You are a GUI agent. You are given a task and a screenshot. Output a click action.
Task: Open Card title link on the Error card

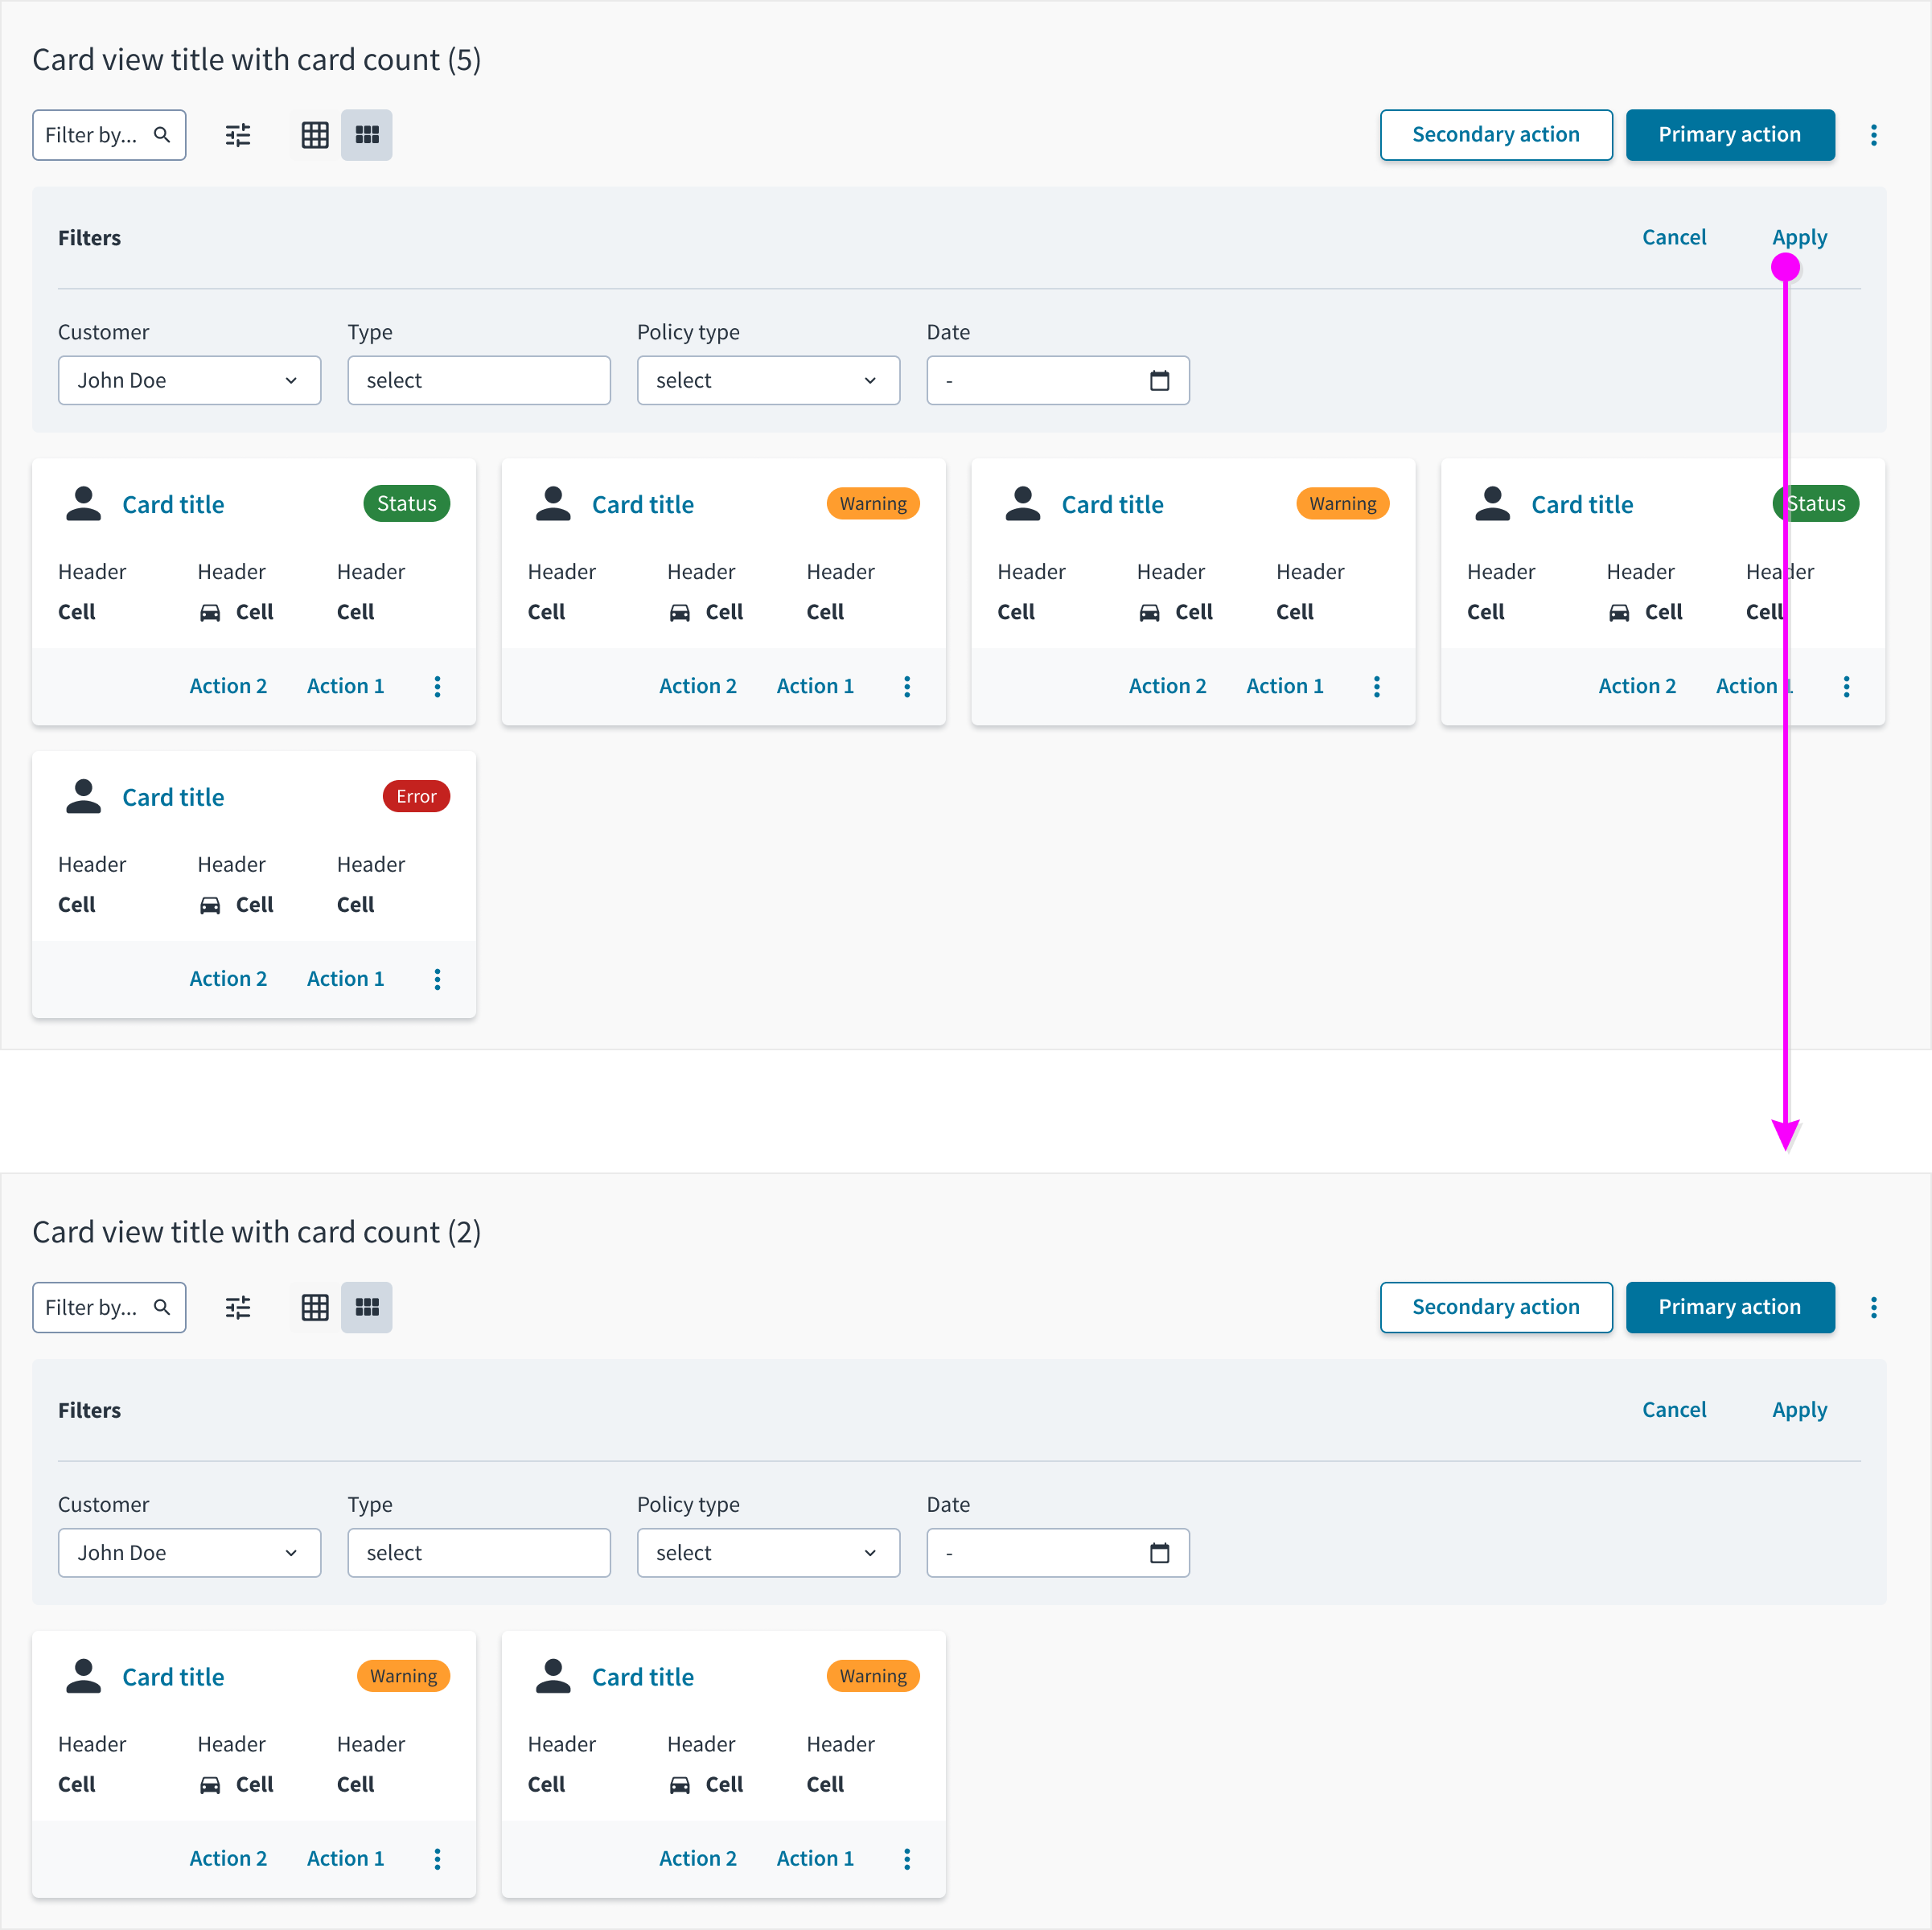pos(173,797)
